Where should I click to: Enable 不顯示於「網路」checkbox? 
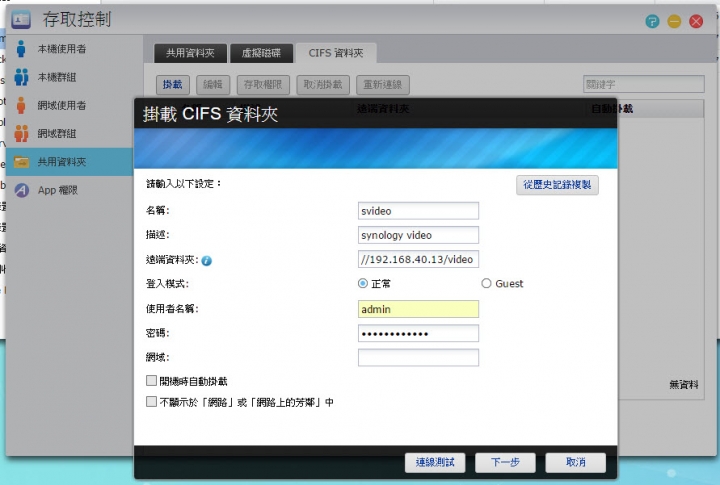pyautogui.click(x=151, y=402)
